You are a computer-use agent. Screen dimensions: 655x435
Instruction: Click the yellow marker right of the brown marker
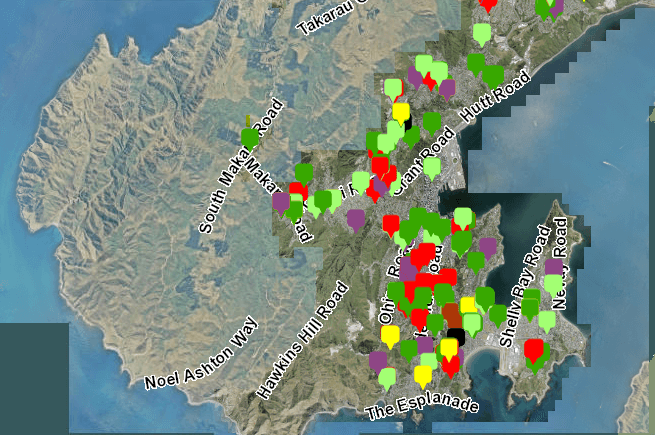469,306
